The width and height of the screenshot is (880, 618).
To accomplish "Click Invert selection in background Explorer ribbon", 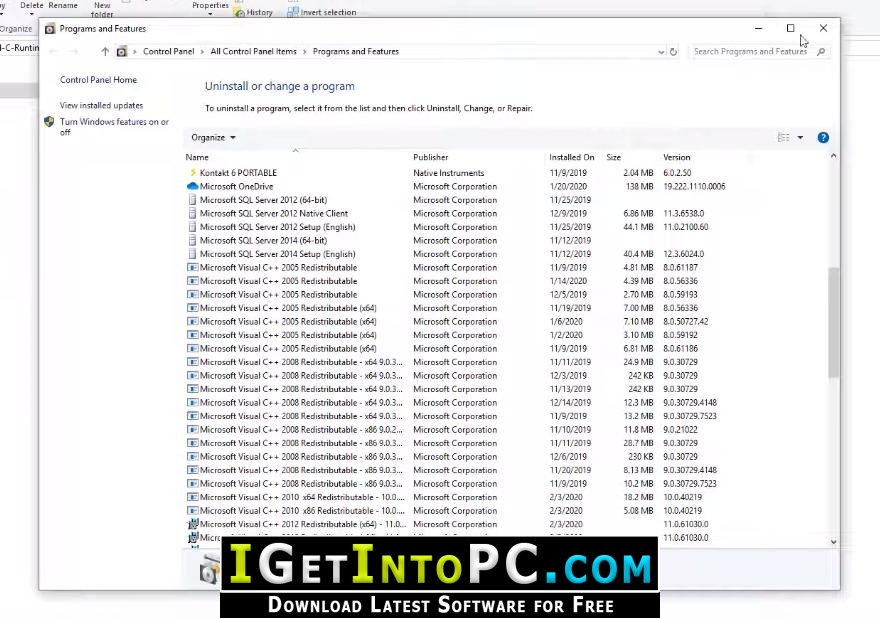I will (322, 12).
